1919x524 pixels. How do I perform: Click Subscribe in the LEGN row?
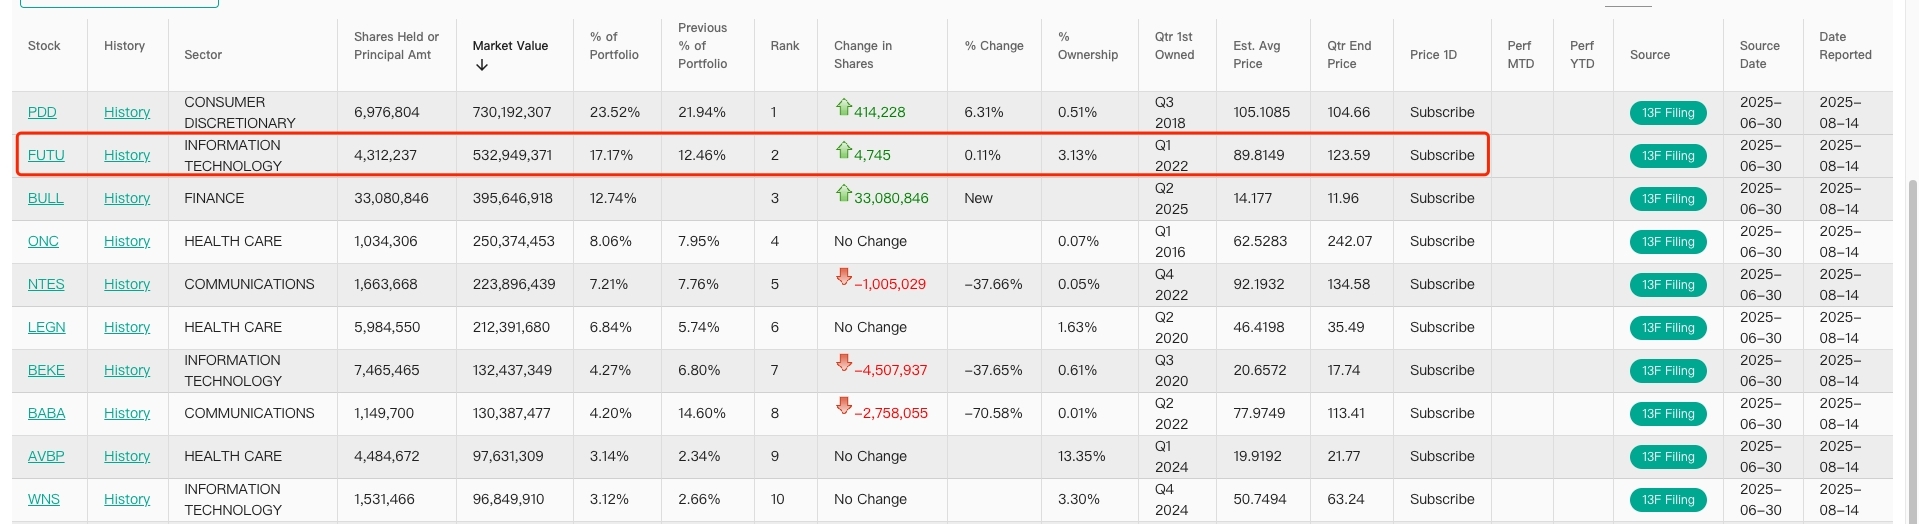tap(1441, 327)
